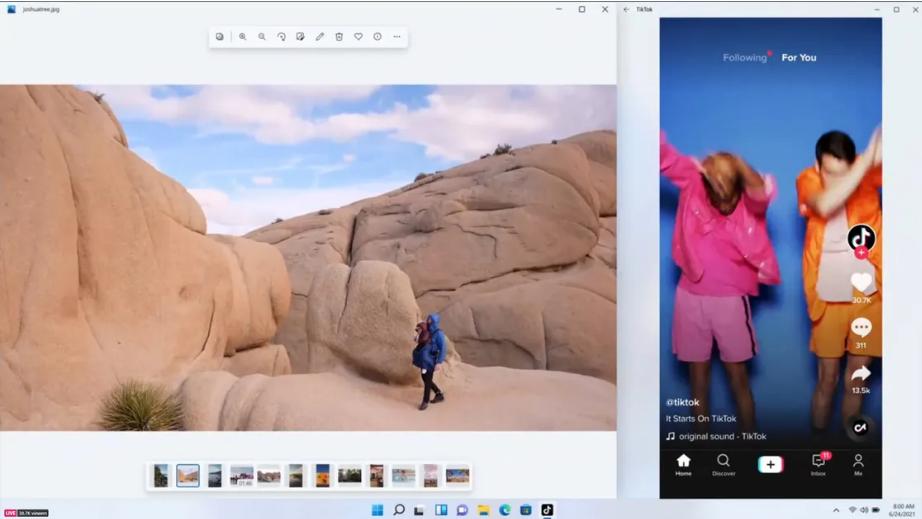Select the sunflower thumbnail in filmstrip

322,476
